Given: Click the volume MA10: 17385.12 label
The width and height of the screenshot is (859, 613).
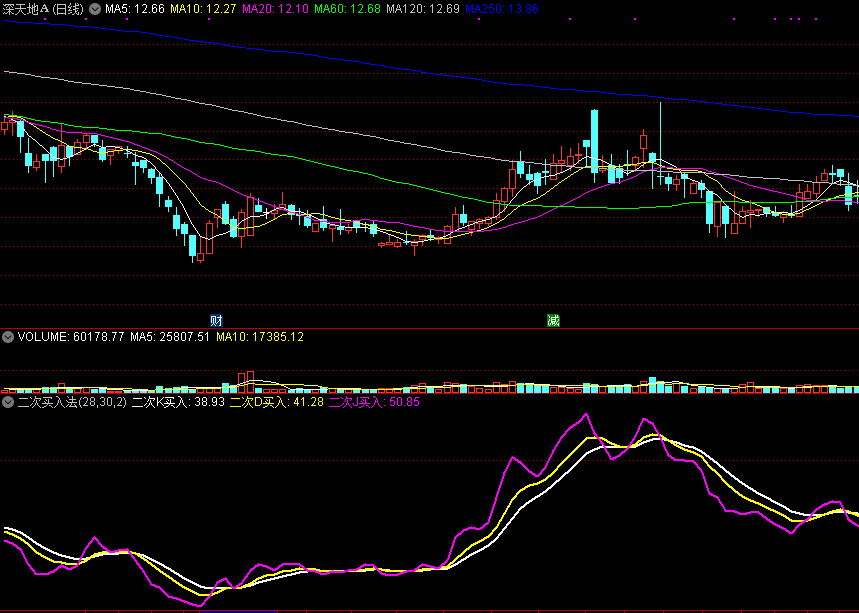Looking at the screenshot, I should 260,337.
